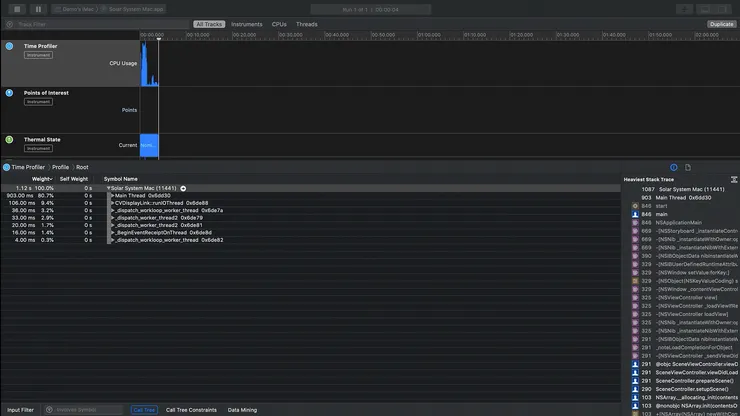
Task: Click the Run 1 of 1 status display
Action: (x=371, y=9)
